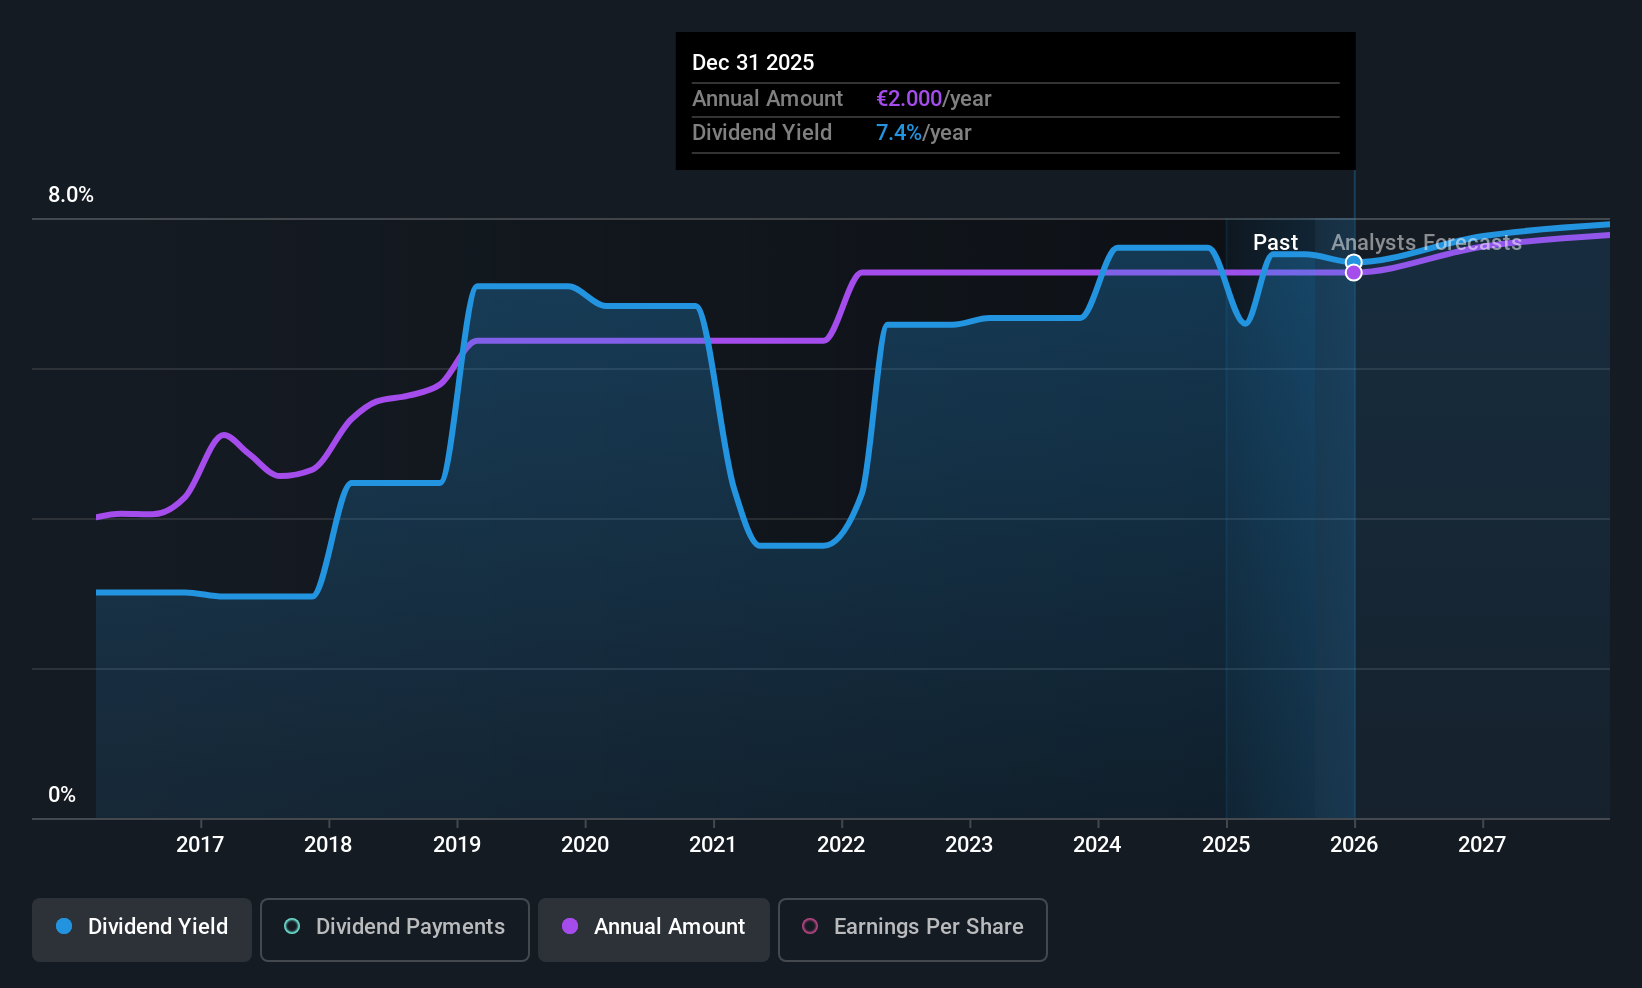The width and height of the screenshot is (1642, 988).
Task: Click the 8.0% y-axis label
Action: pyautogui.click(x=71, y=195)
